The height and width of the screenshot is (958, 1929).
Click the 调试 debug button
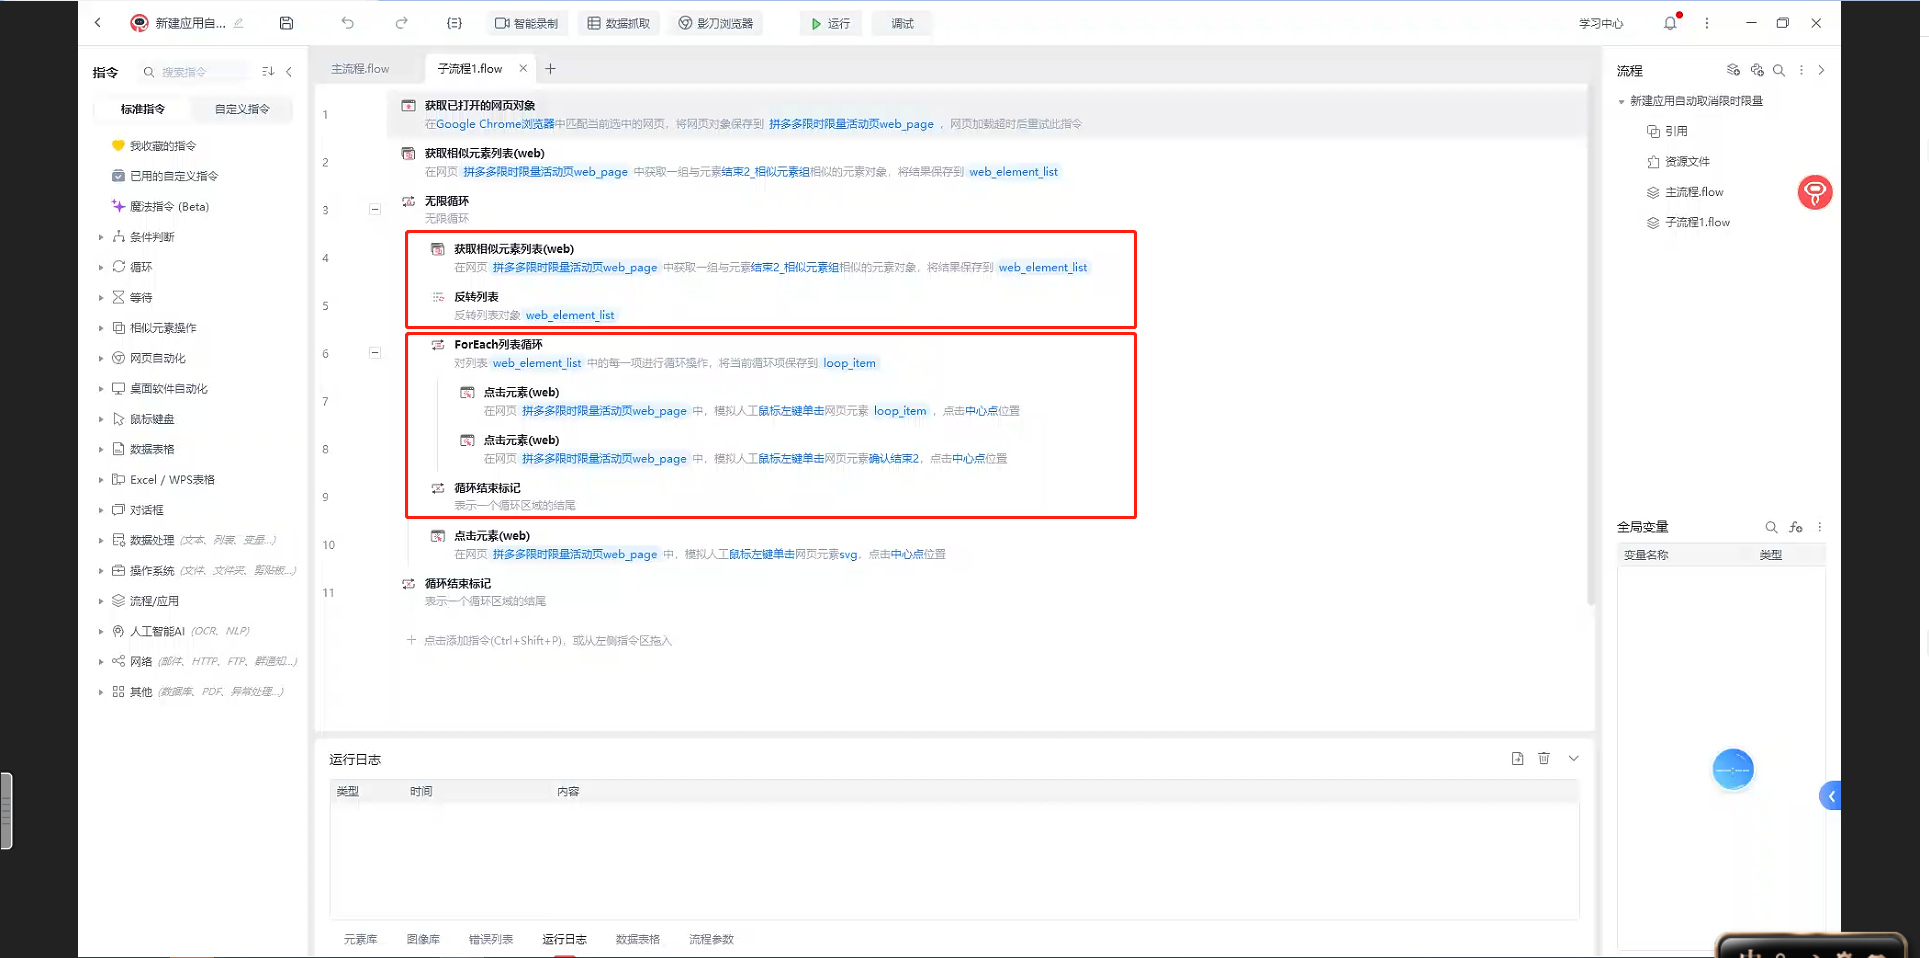pos(902,23)
